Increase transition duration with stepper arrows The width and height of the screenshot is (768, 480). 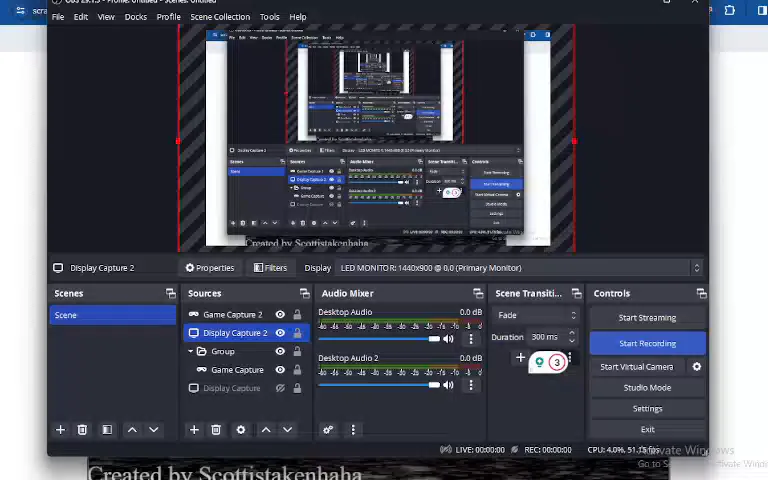coord(572,333)
